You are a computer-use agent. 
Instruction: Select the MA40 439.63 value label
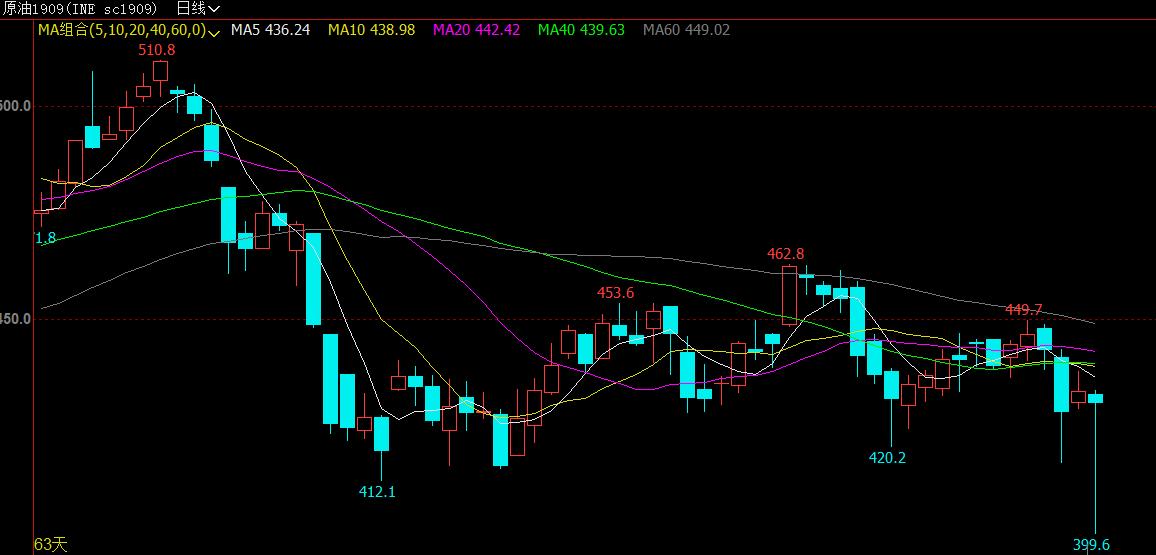581,30
